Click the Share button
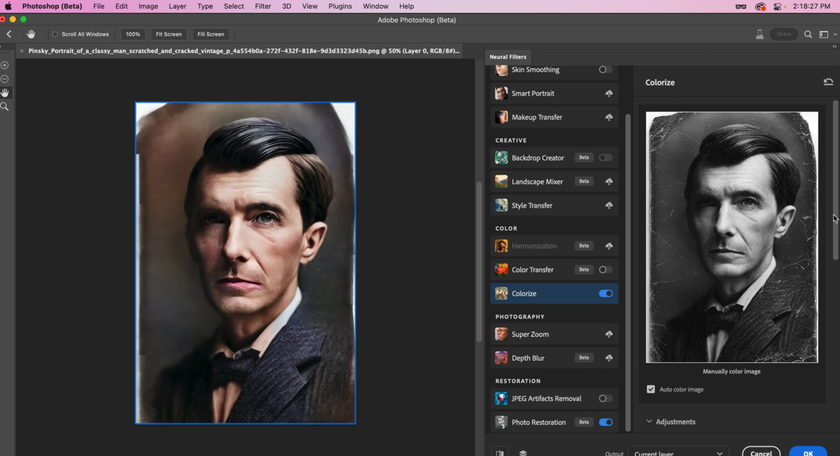840x456 pixels. pos(783,34)
